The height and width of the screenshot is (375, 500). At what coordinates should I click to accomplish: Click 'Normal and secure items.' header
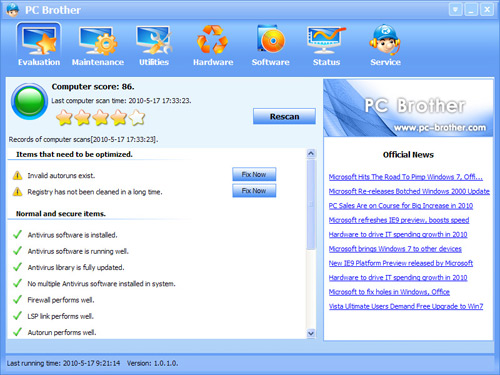61,214
